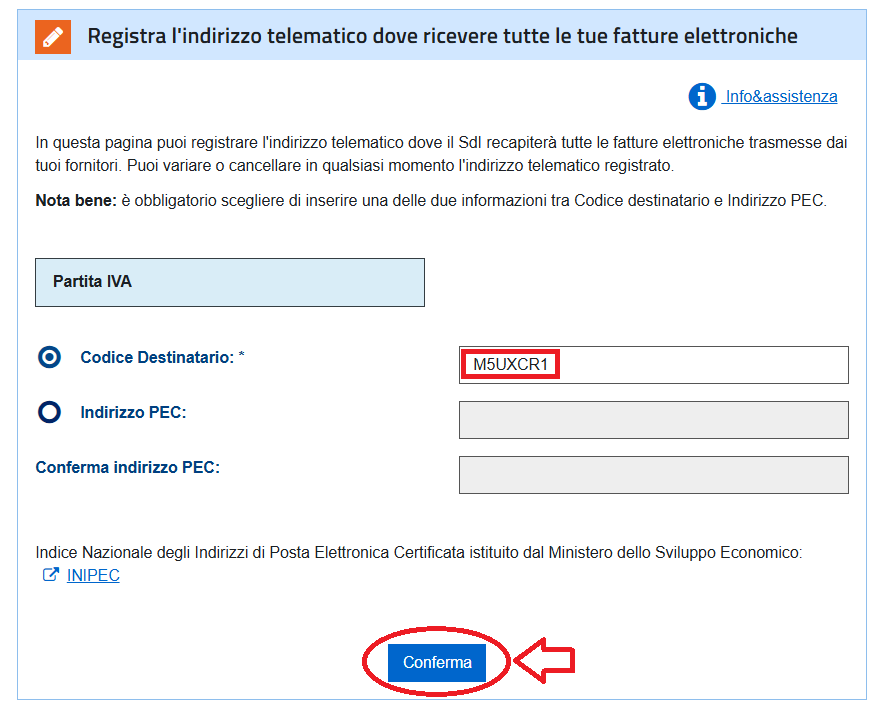The width and height of the screenshot is (872, 708).
Task: Click the blue info circle icon
Action: coord(702,96)
